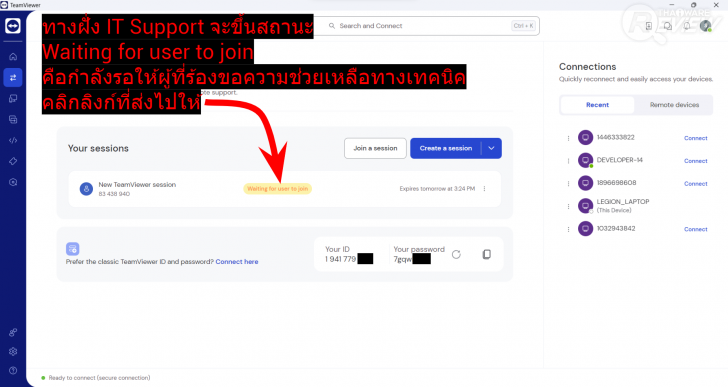Click the LEGION_LAPTOP device name
This screenshot has height=387, width=728.
[623, 202]
